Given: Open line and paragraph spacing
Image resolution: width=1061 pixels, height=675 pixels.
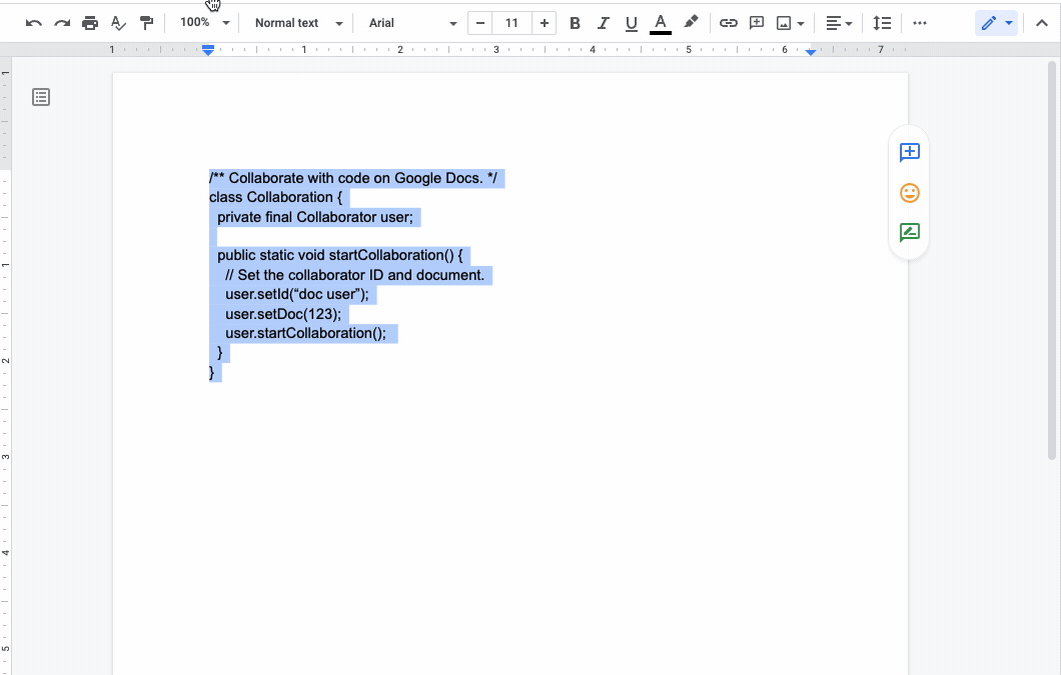Looking at the screenshot, I should click(x=882, y=23).
